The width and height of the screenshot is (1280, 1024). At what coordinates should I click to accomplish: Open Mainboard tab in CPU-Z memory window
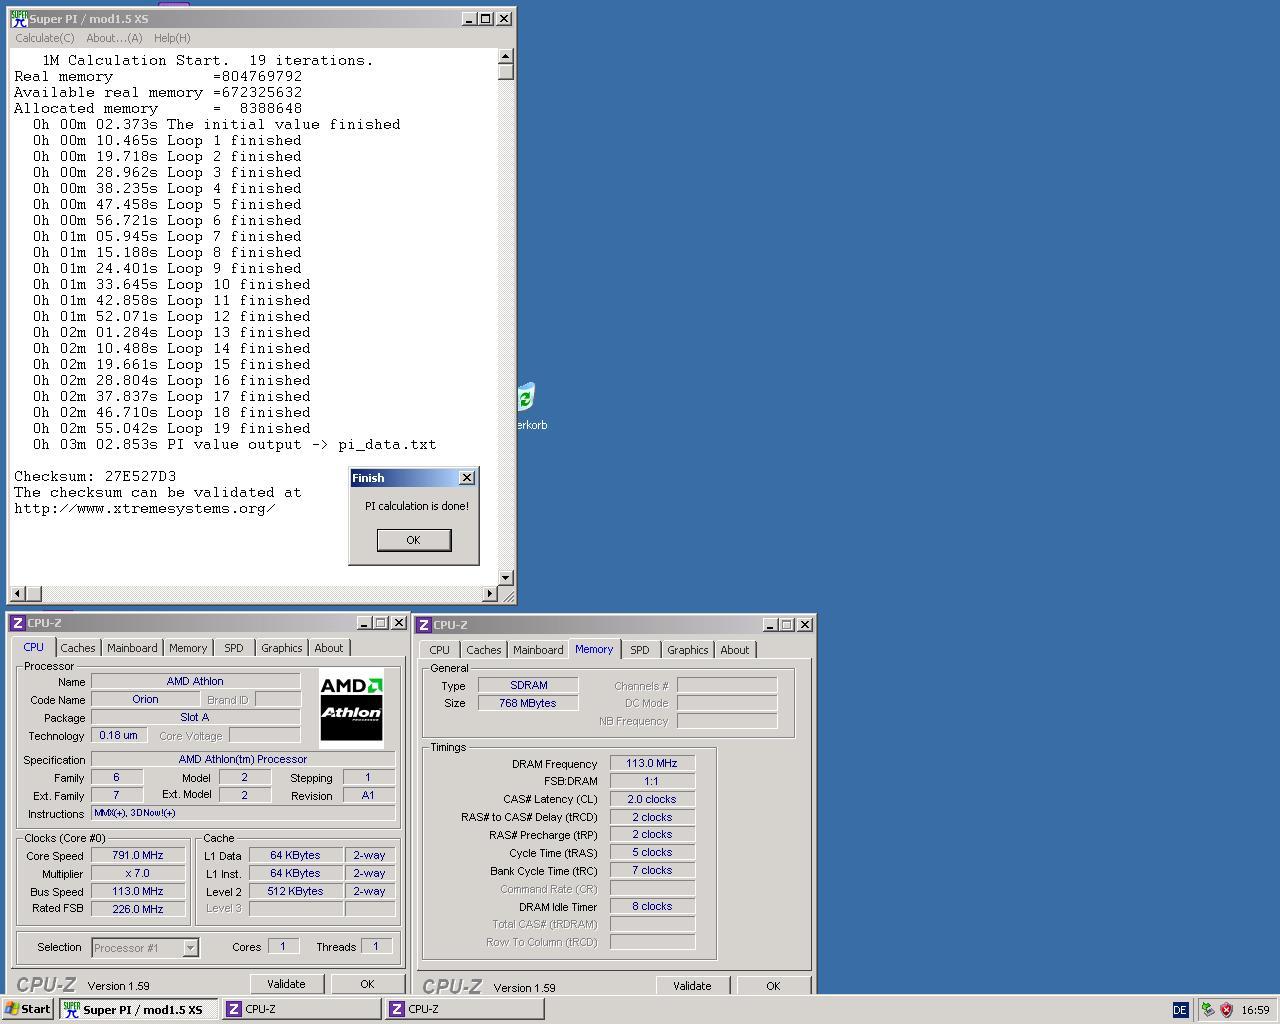[538, 650]
